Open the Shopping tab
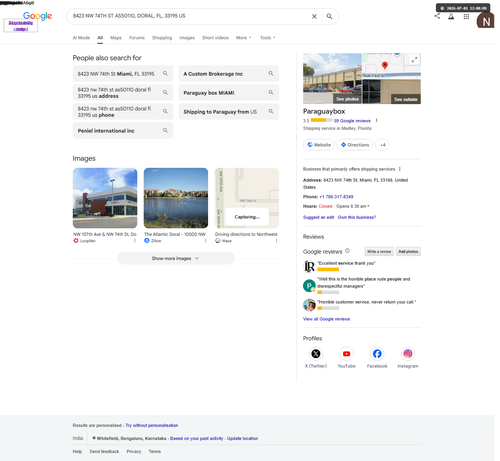The image size is (500, 461). (x=162, y=38)
